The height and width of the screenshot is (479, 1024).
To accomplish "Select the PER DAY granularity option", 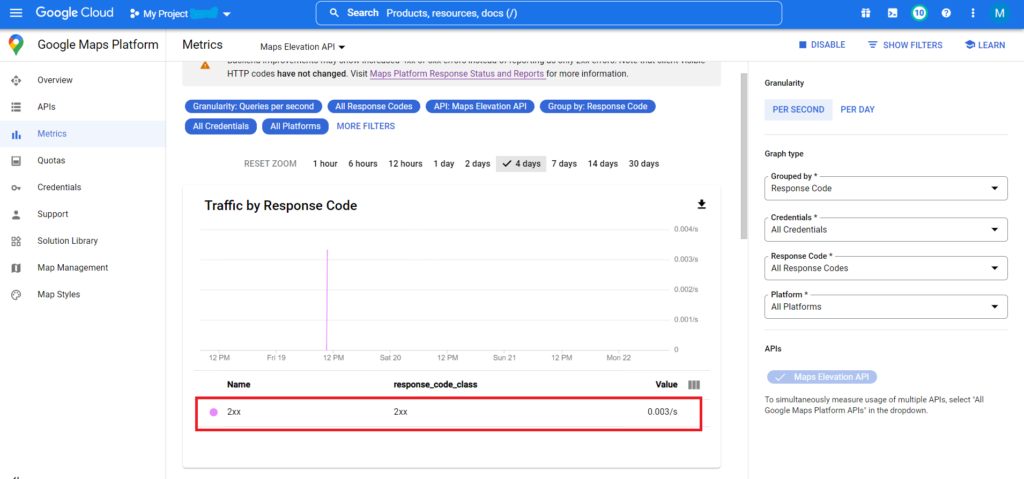I will point(857,110).
